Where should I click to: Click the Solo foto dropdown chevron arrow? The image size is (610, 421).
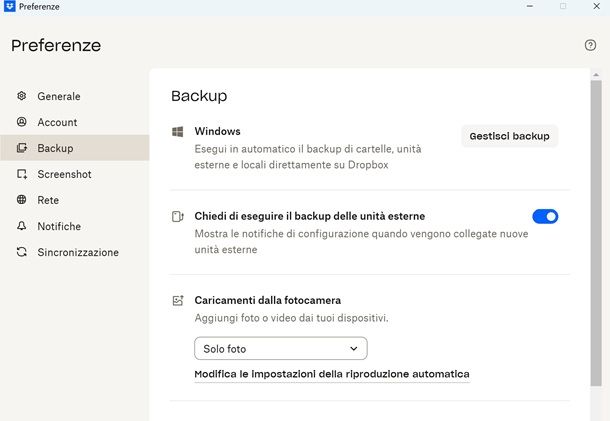[x=354, y=348]
